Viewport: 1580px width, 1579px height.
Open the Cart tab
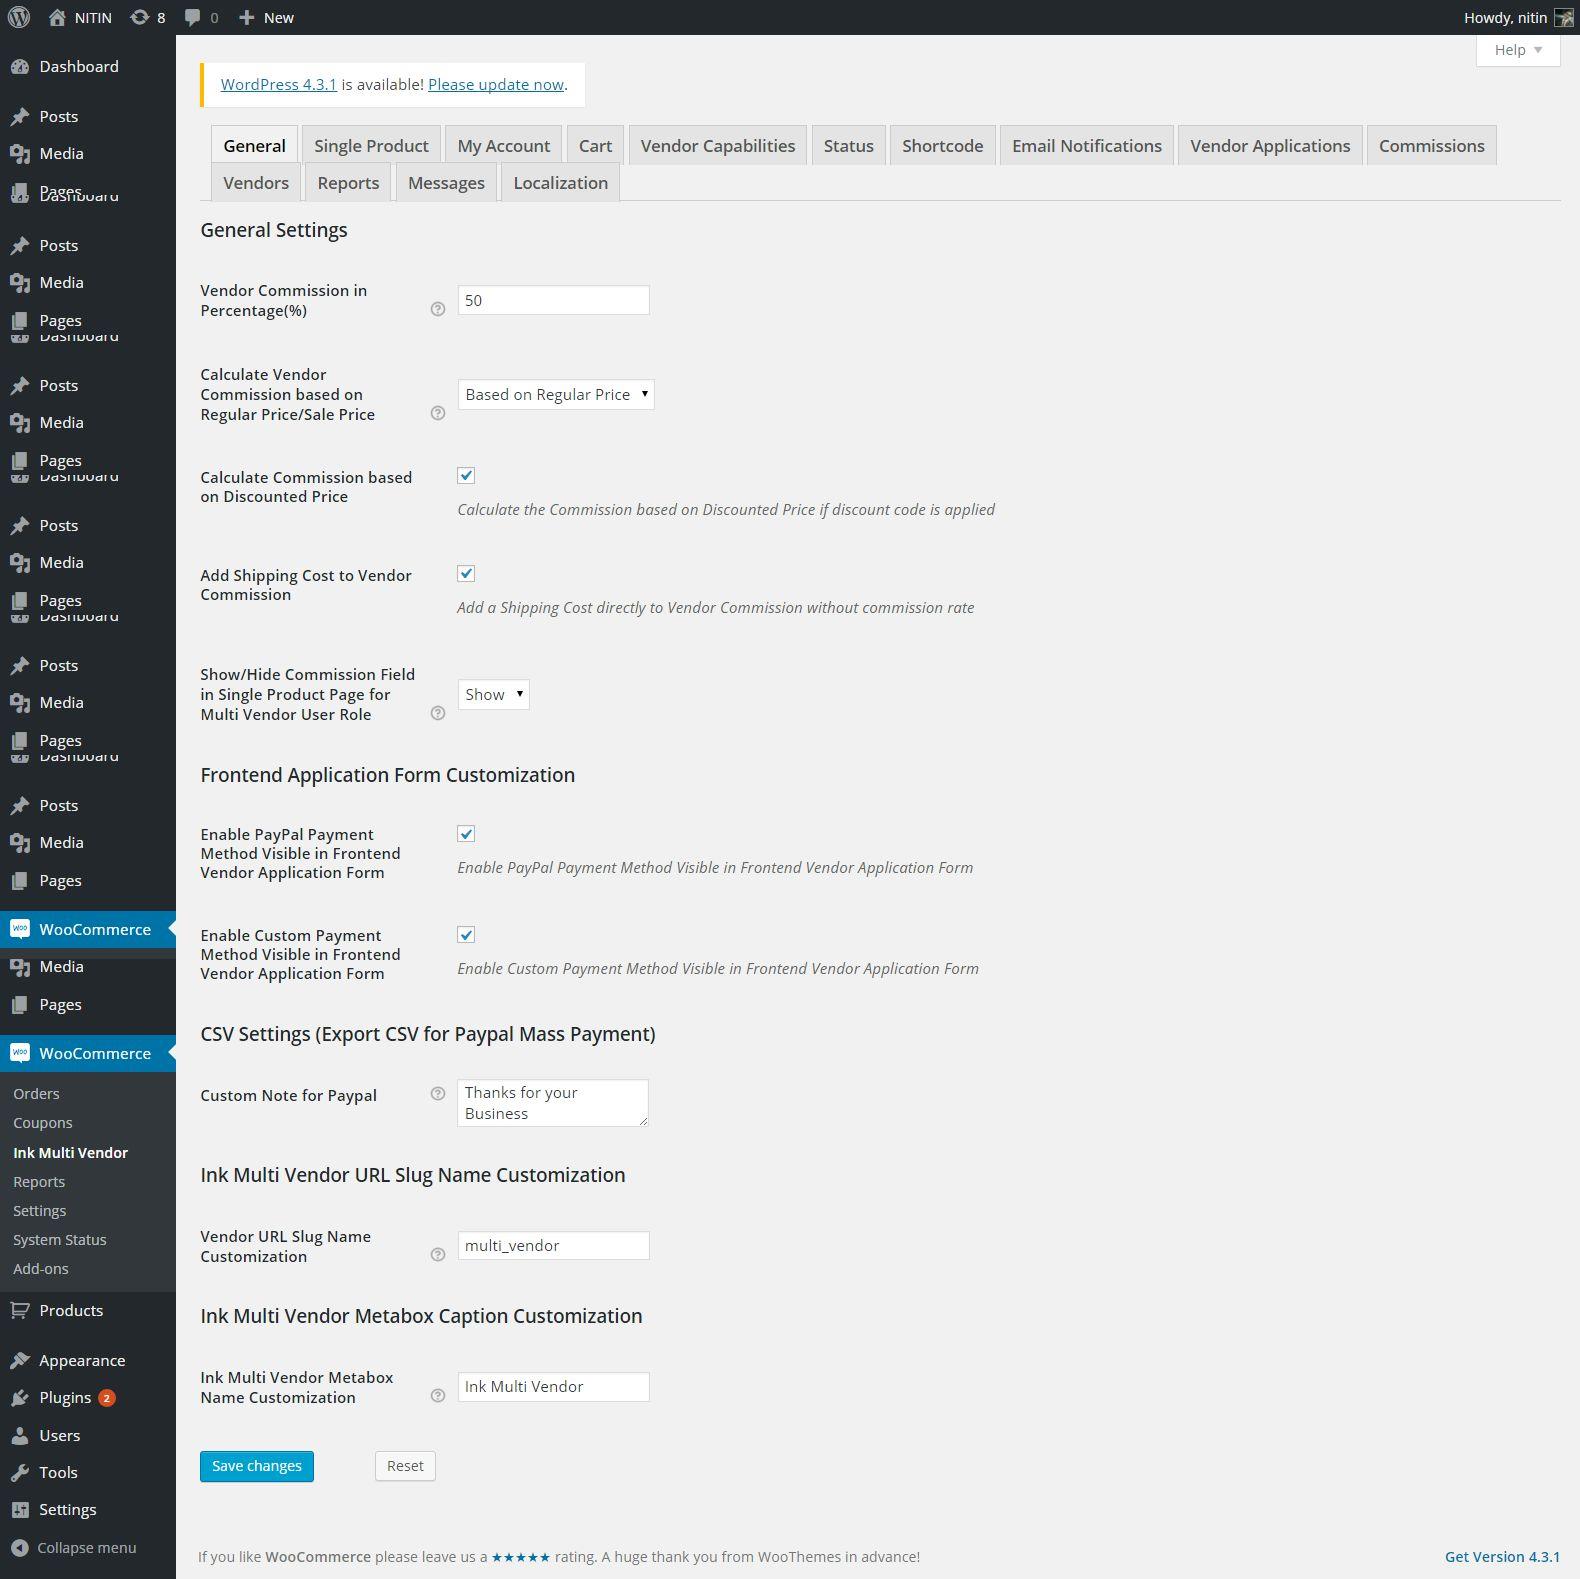(595, 146)
